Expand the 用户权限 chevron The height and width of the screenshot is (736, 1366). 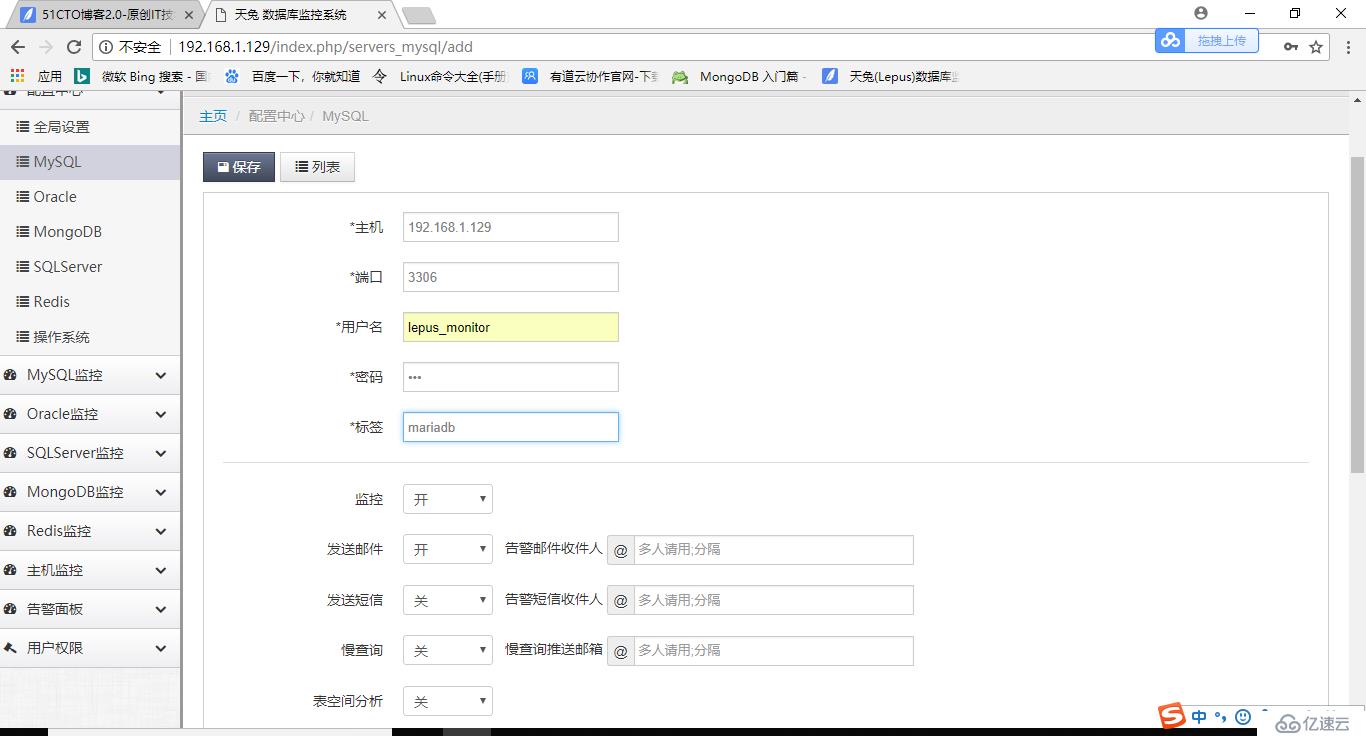coord(161,648)
